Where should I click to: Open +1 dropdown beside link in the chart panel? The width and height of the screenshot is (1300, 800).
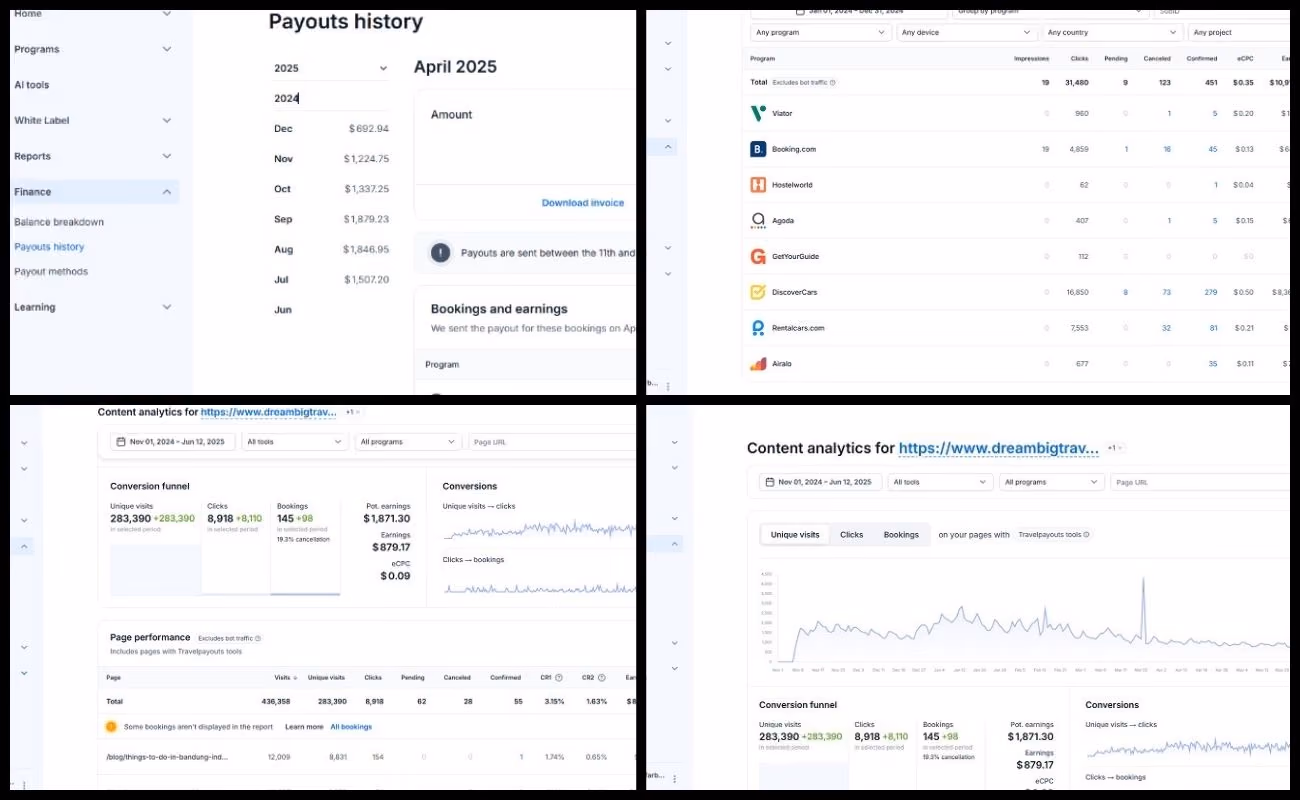(x=1113, y=448)
